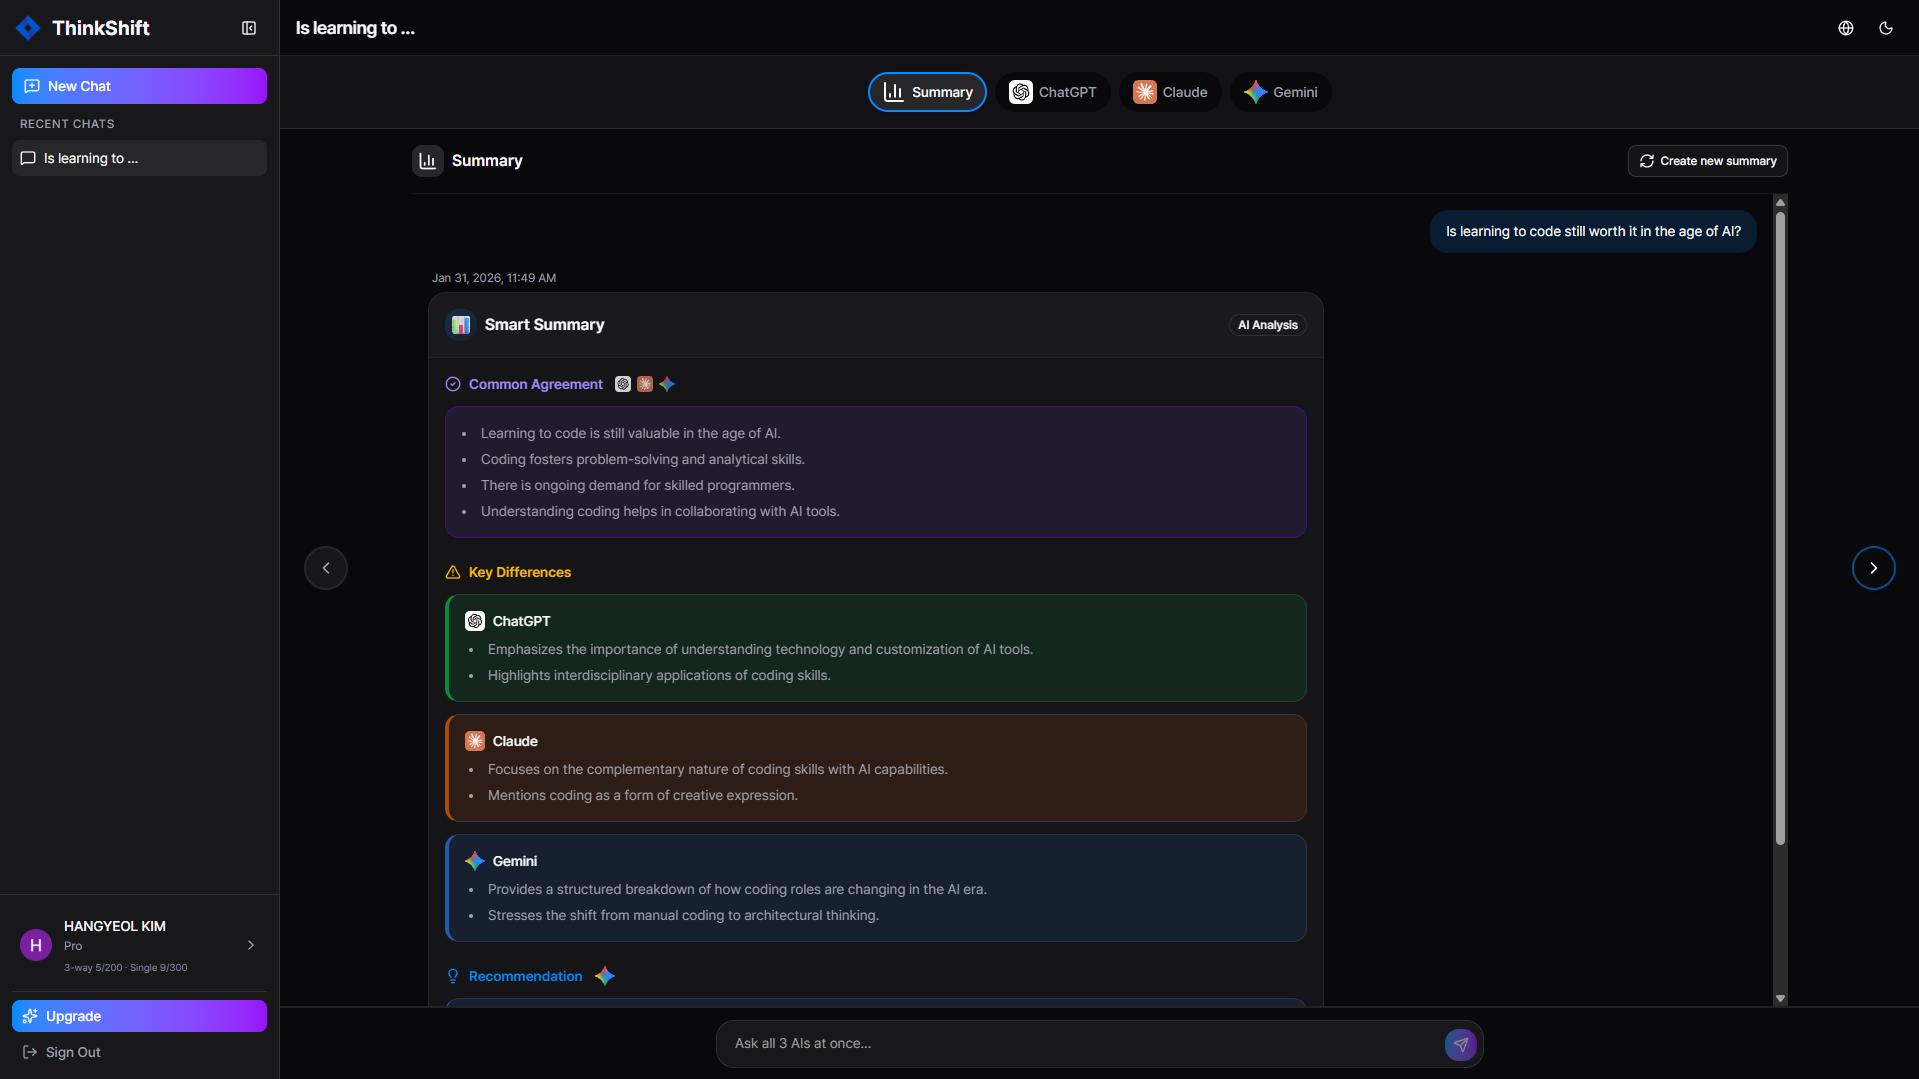Expand the HANGYEOL KIM profile chevron

point(250,944)
